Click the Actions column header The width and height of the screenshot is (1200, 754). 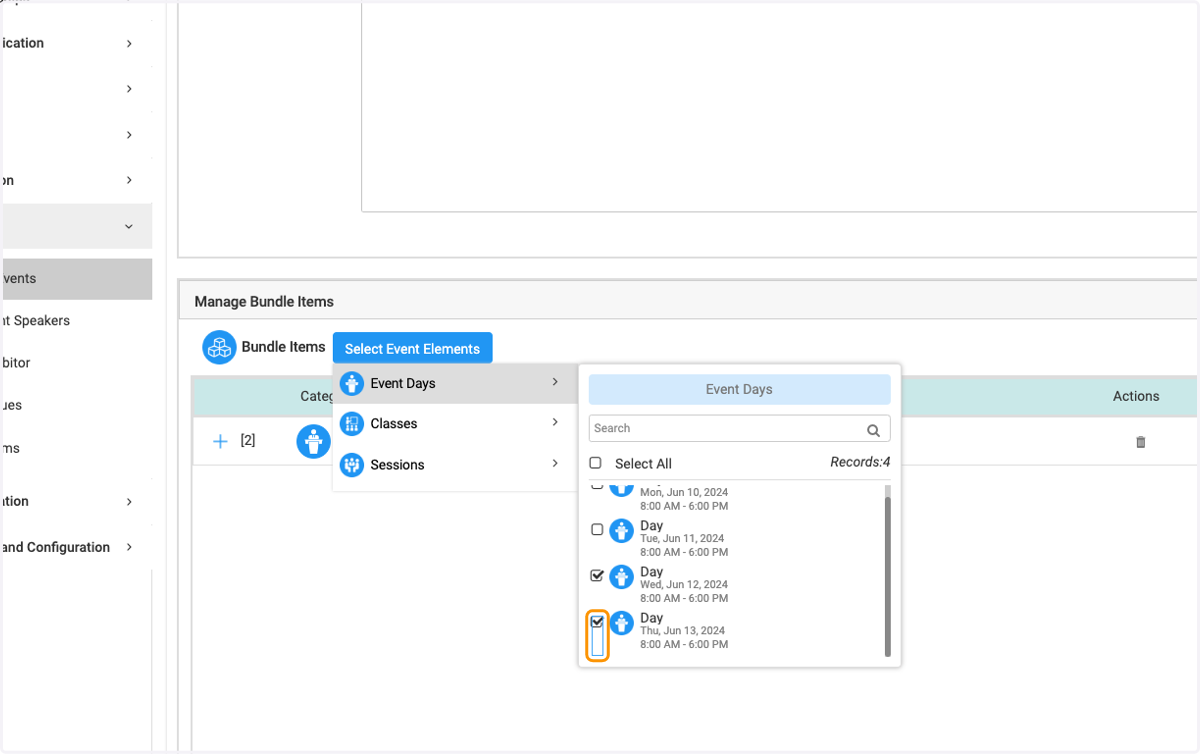pos(1136,396)
